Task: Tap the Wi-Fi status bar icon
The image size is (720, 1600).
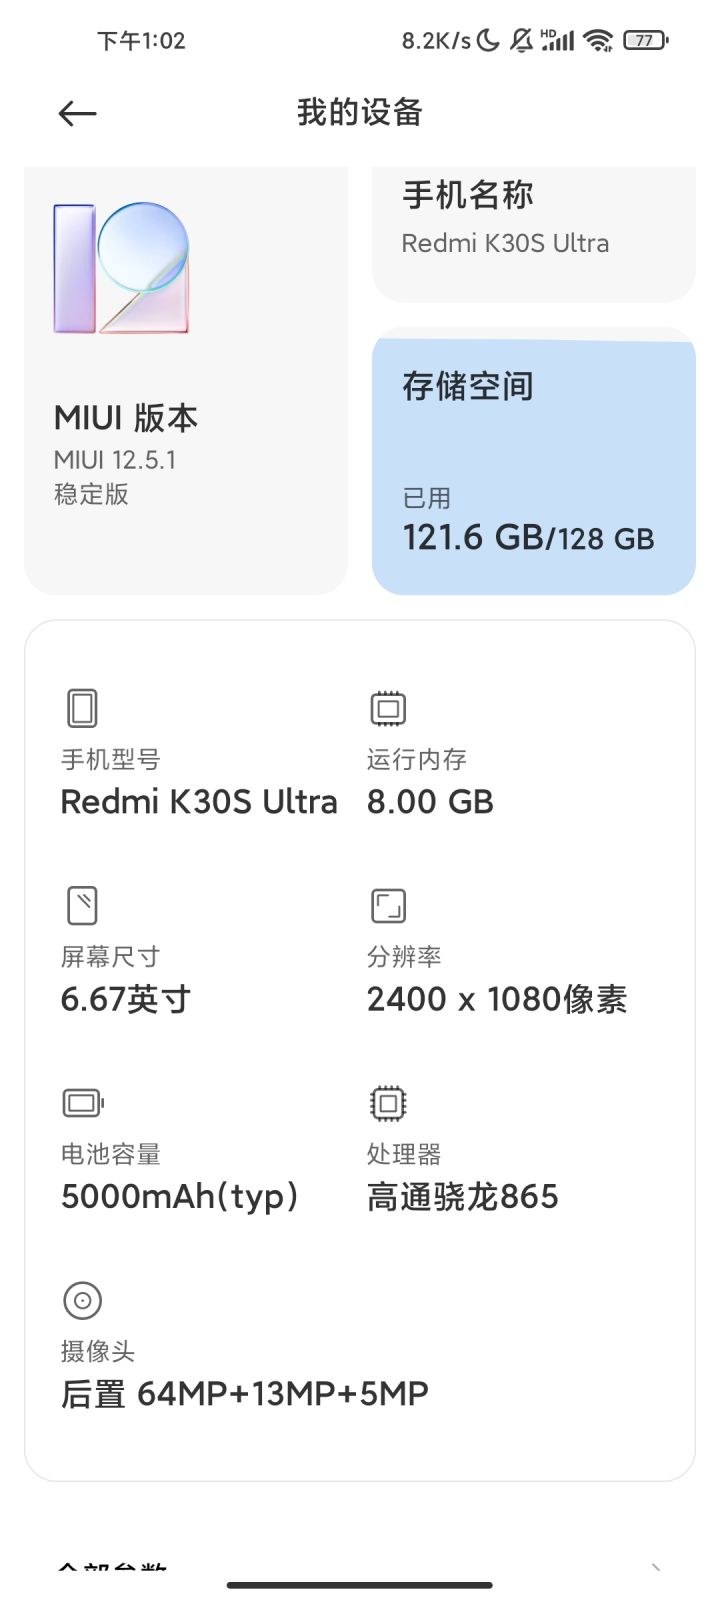Action: (598, 40)
